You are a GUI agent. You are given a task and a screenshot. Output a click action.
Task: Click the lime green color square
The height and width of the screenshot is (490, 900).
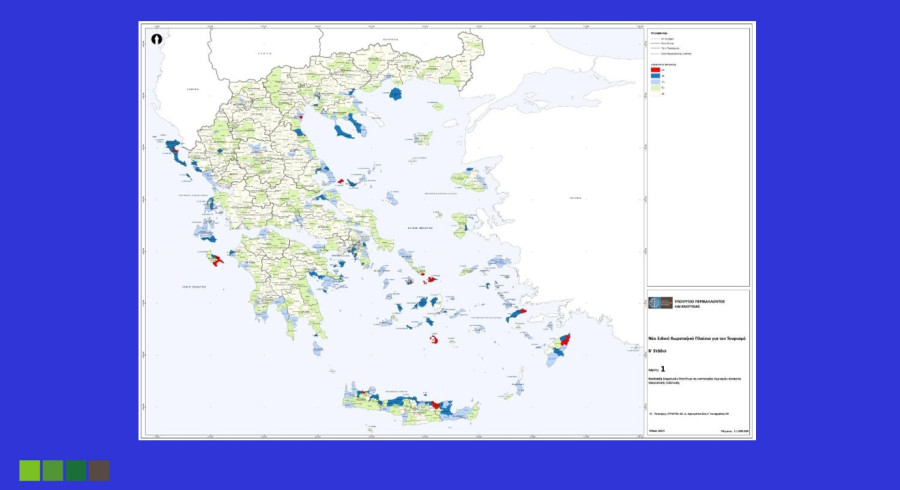[29, 470]
